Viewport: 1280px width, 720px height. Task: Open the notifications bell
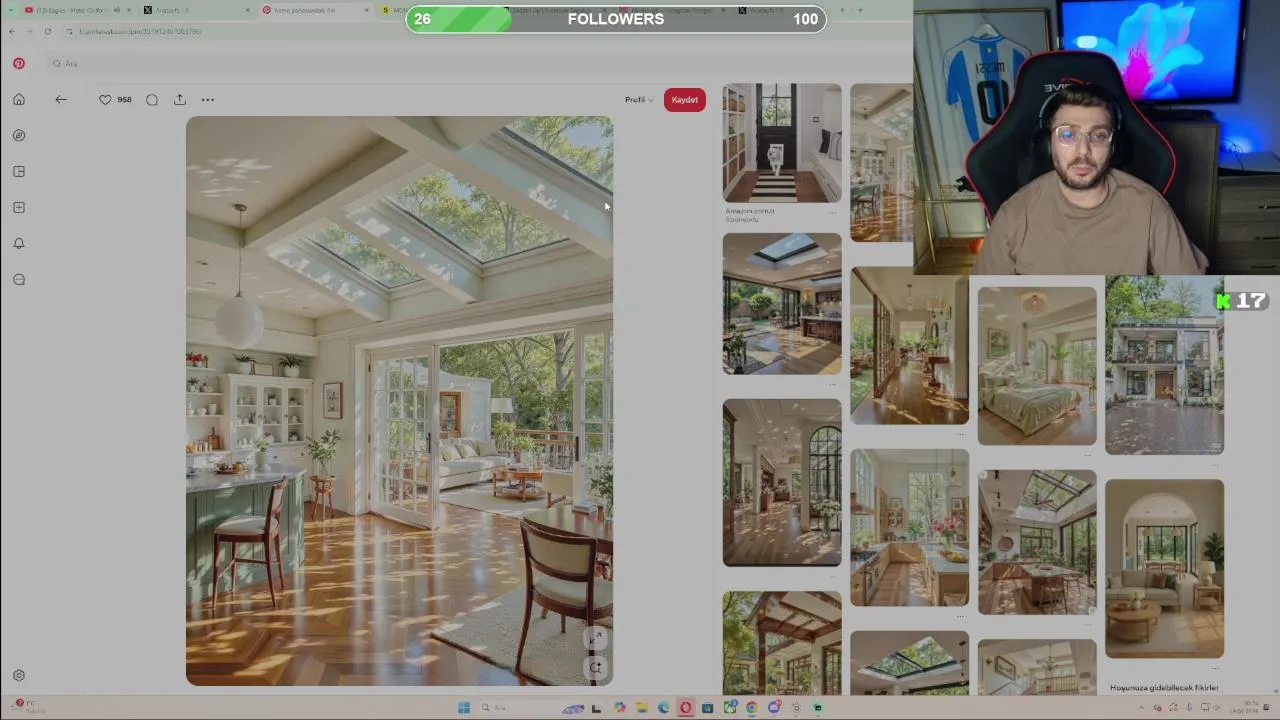[19, 243]
